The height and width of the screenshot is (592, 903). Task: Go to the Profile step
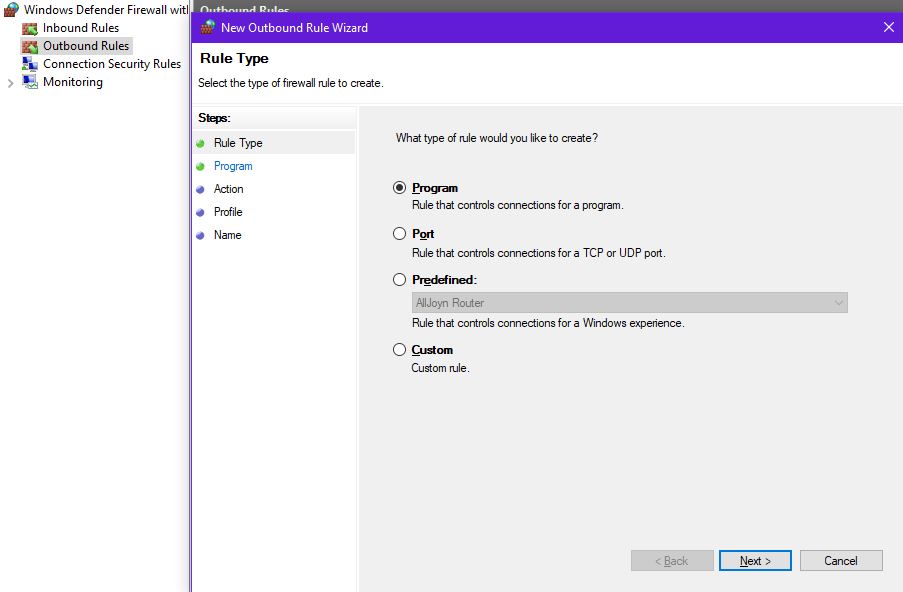(x=228, y=212)
